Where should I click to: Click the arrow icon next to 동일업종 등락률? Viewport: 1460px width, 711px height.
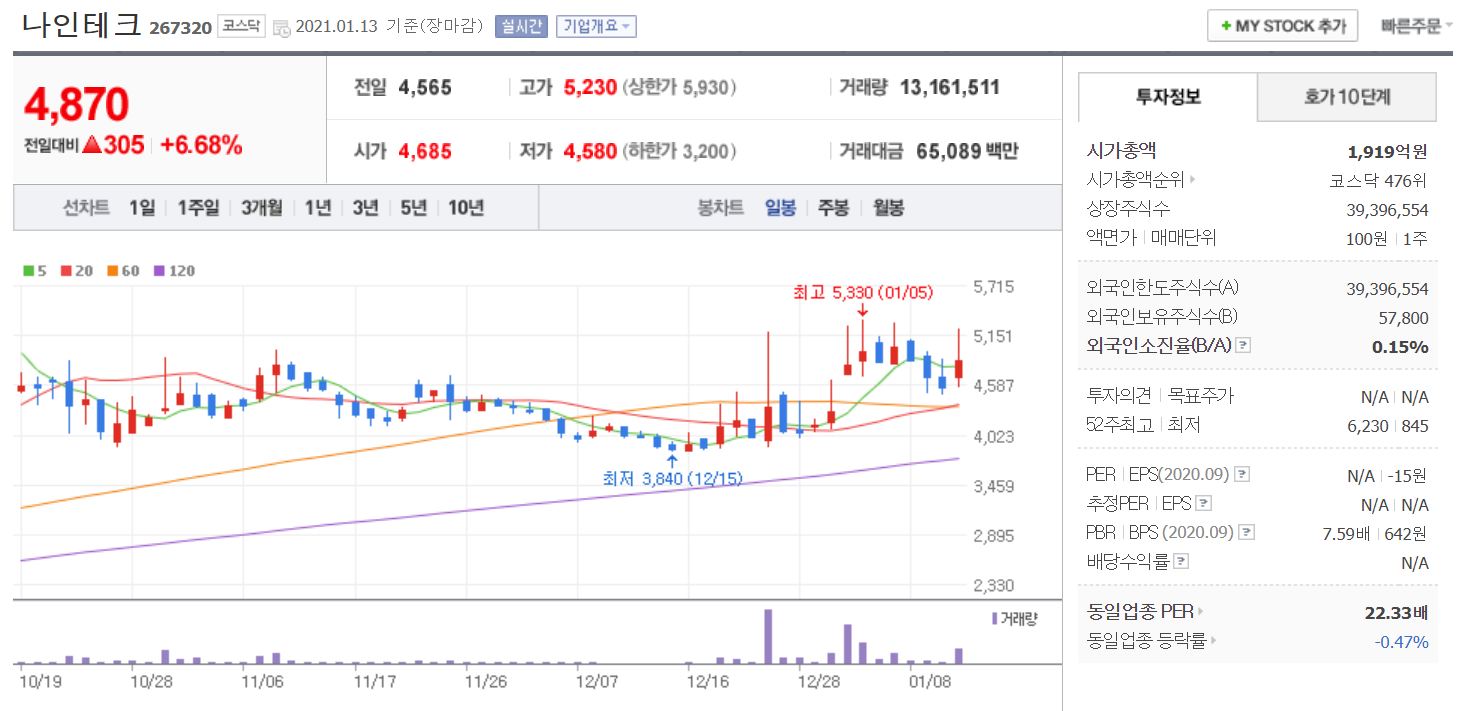1213,642
